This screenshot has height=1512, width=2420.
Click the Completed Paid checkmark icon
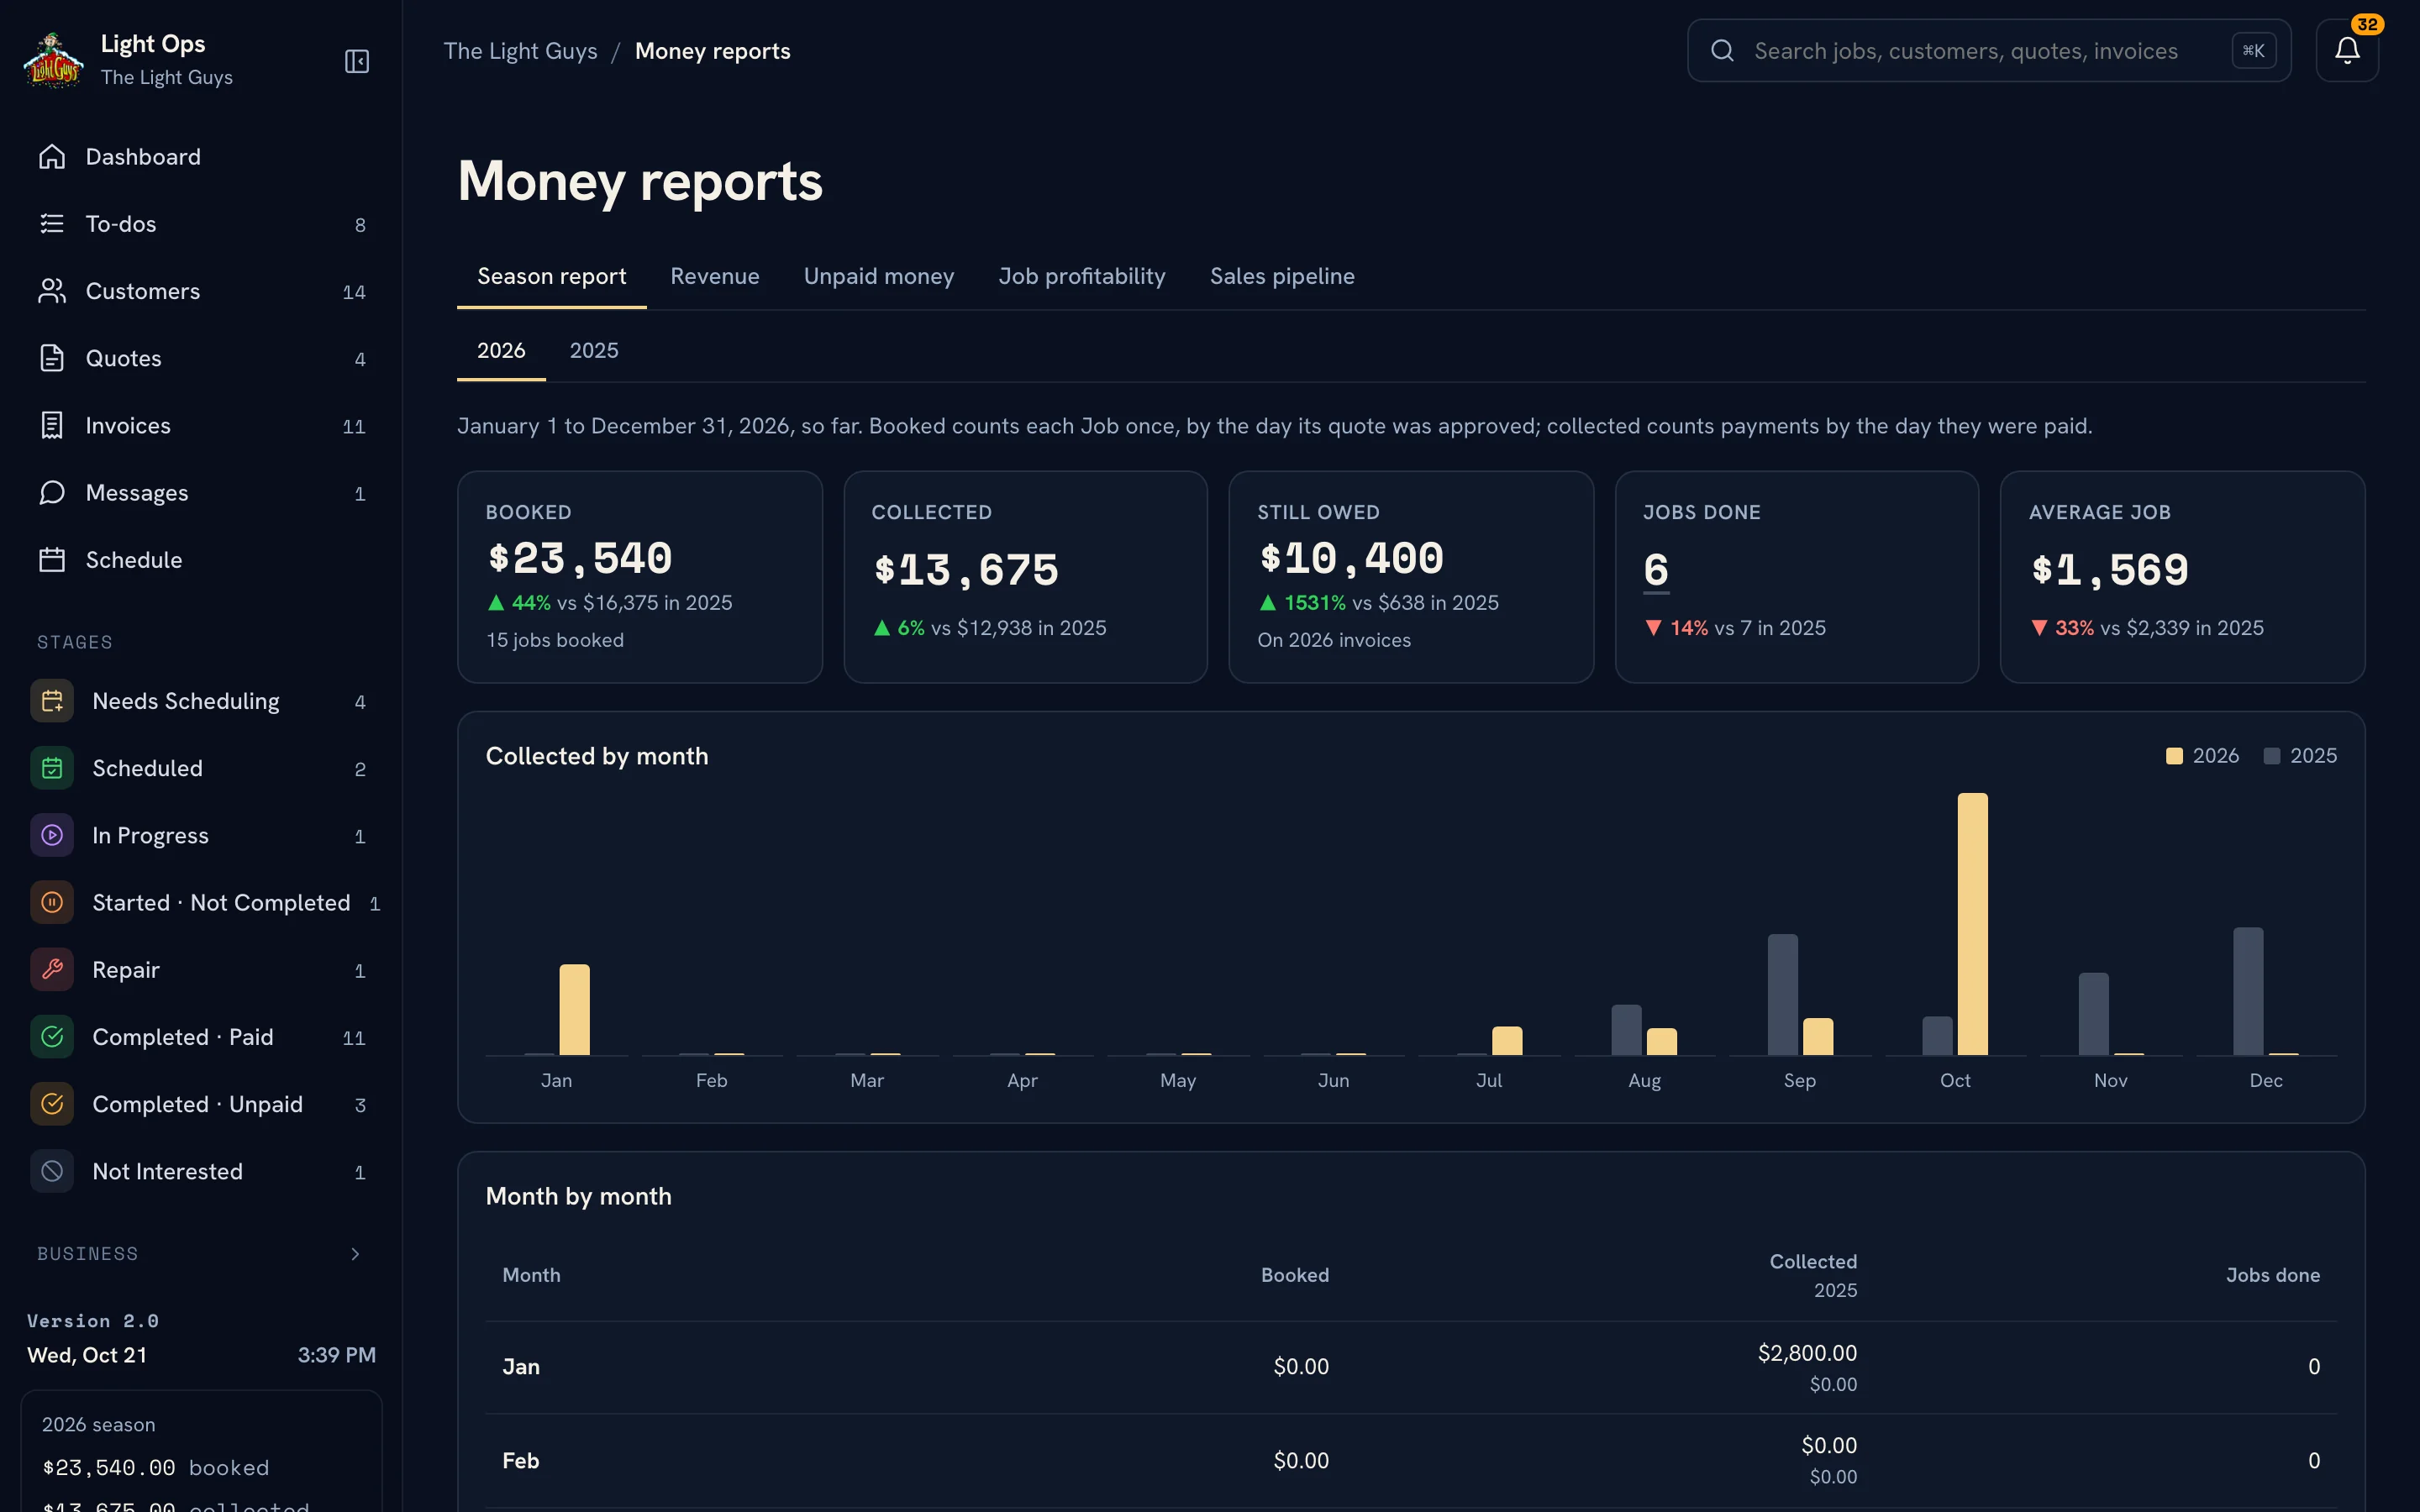(x=52, y=1037)
